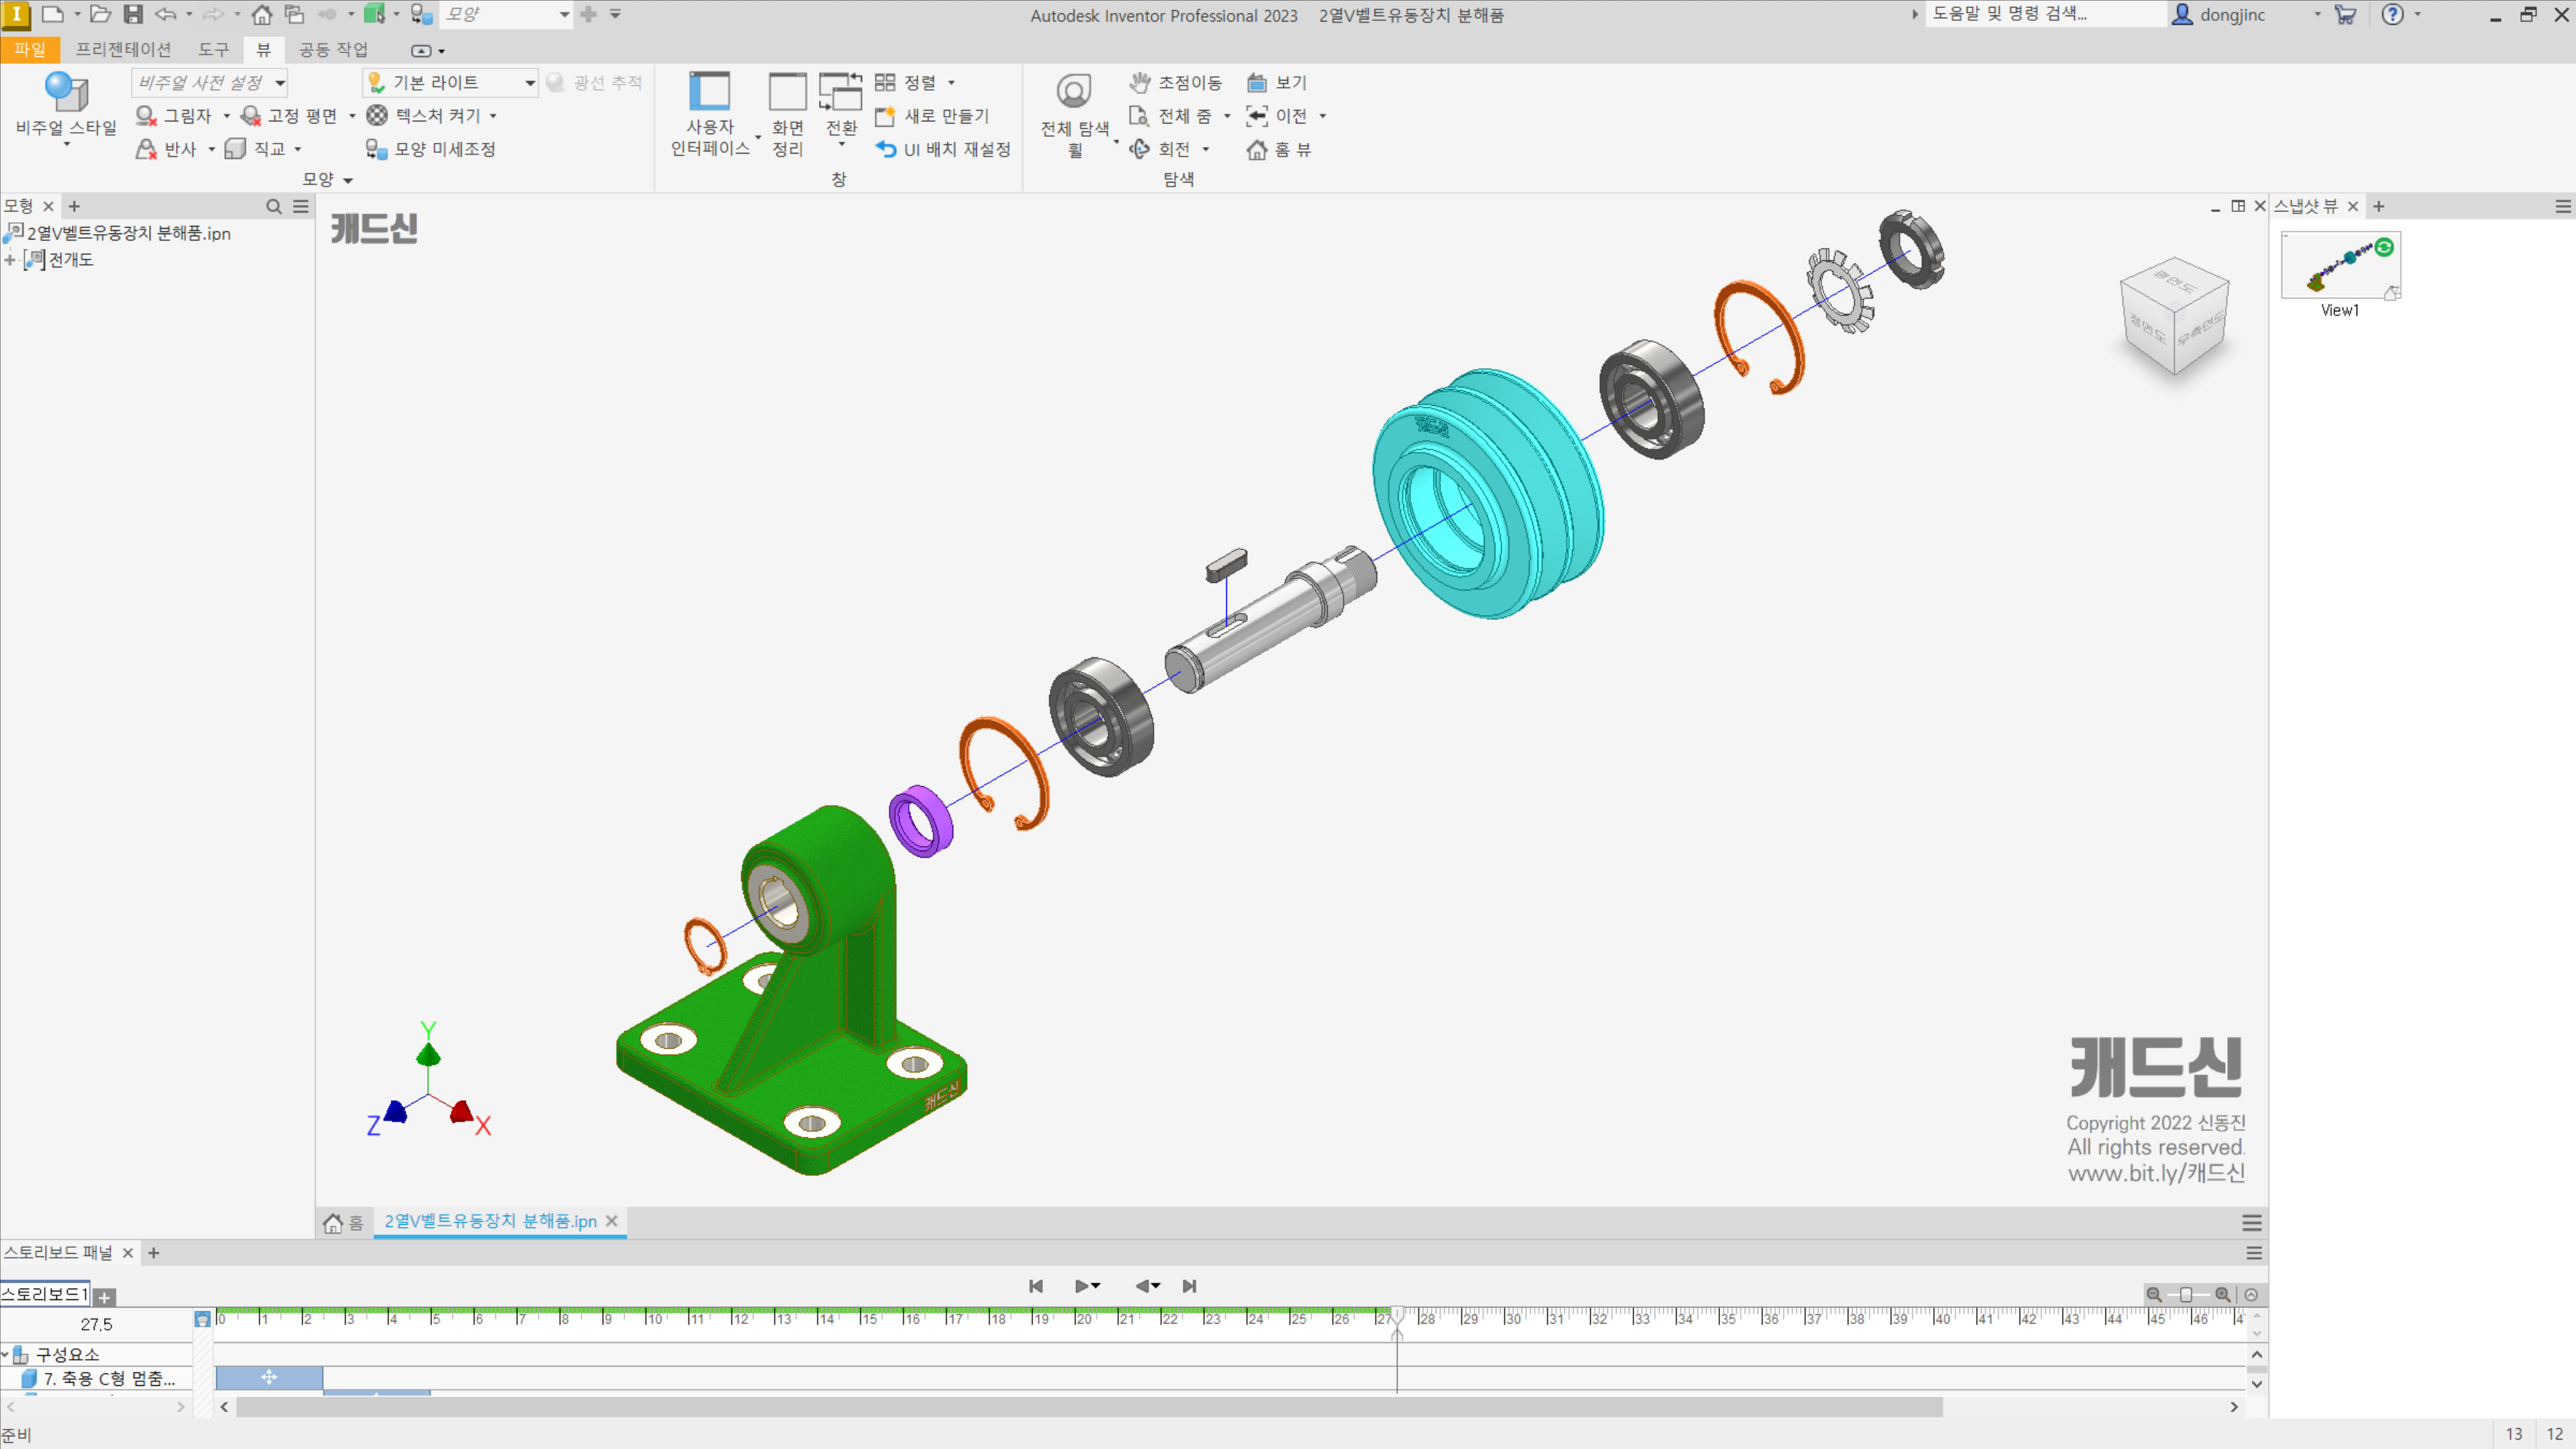Click the ViewCube navigation cube

(2174, 315)
